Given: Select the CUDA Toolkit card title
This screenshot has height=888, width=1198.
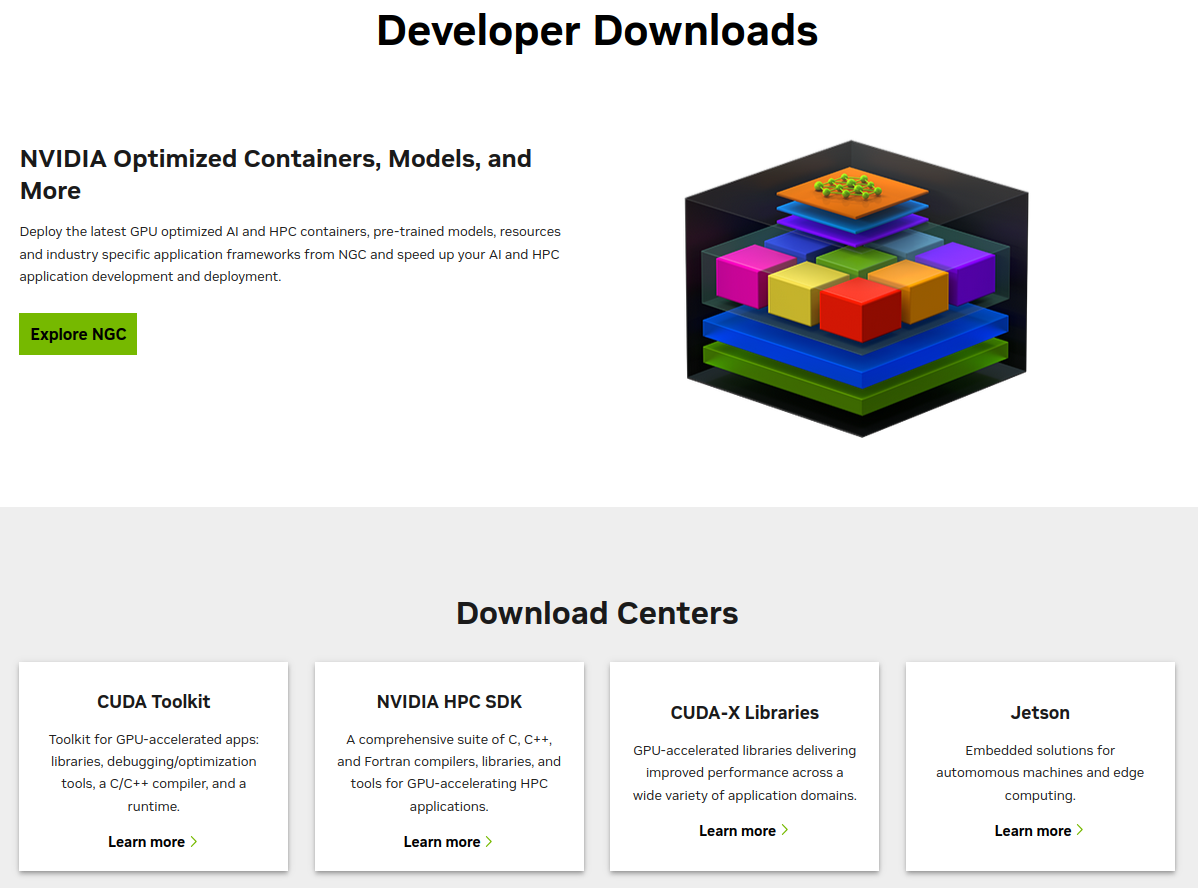Looking at the screenshot, I should pyautogui.click(x=153, y=701).
